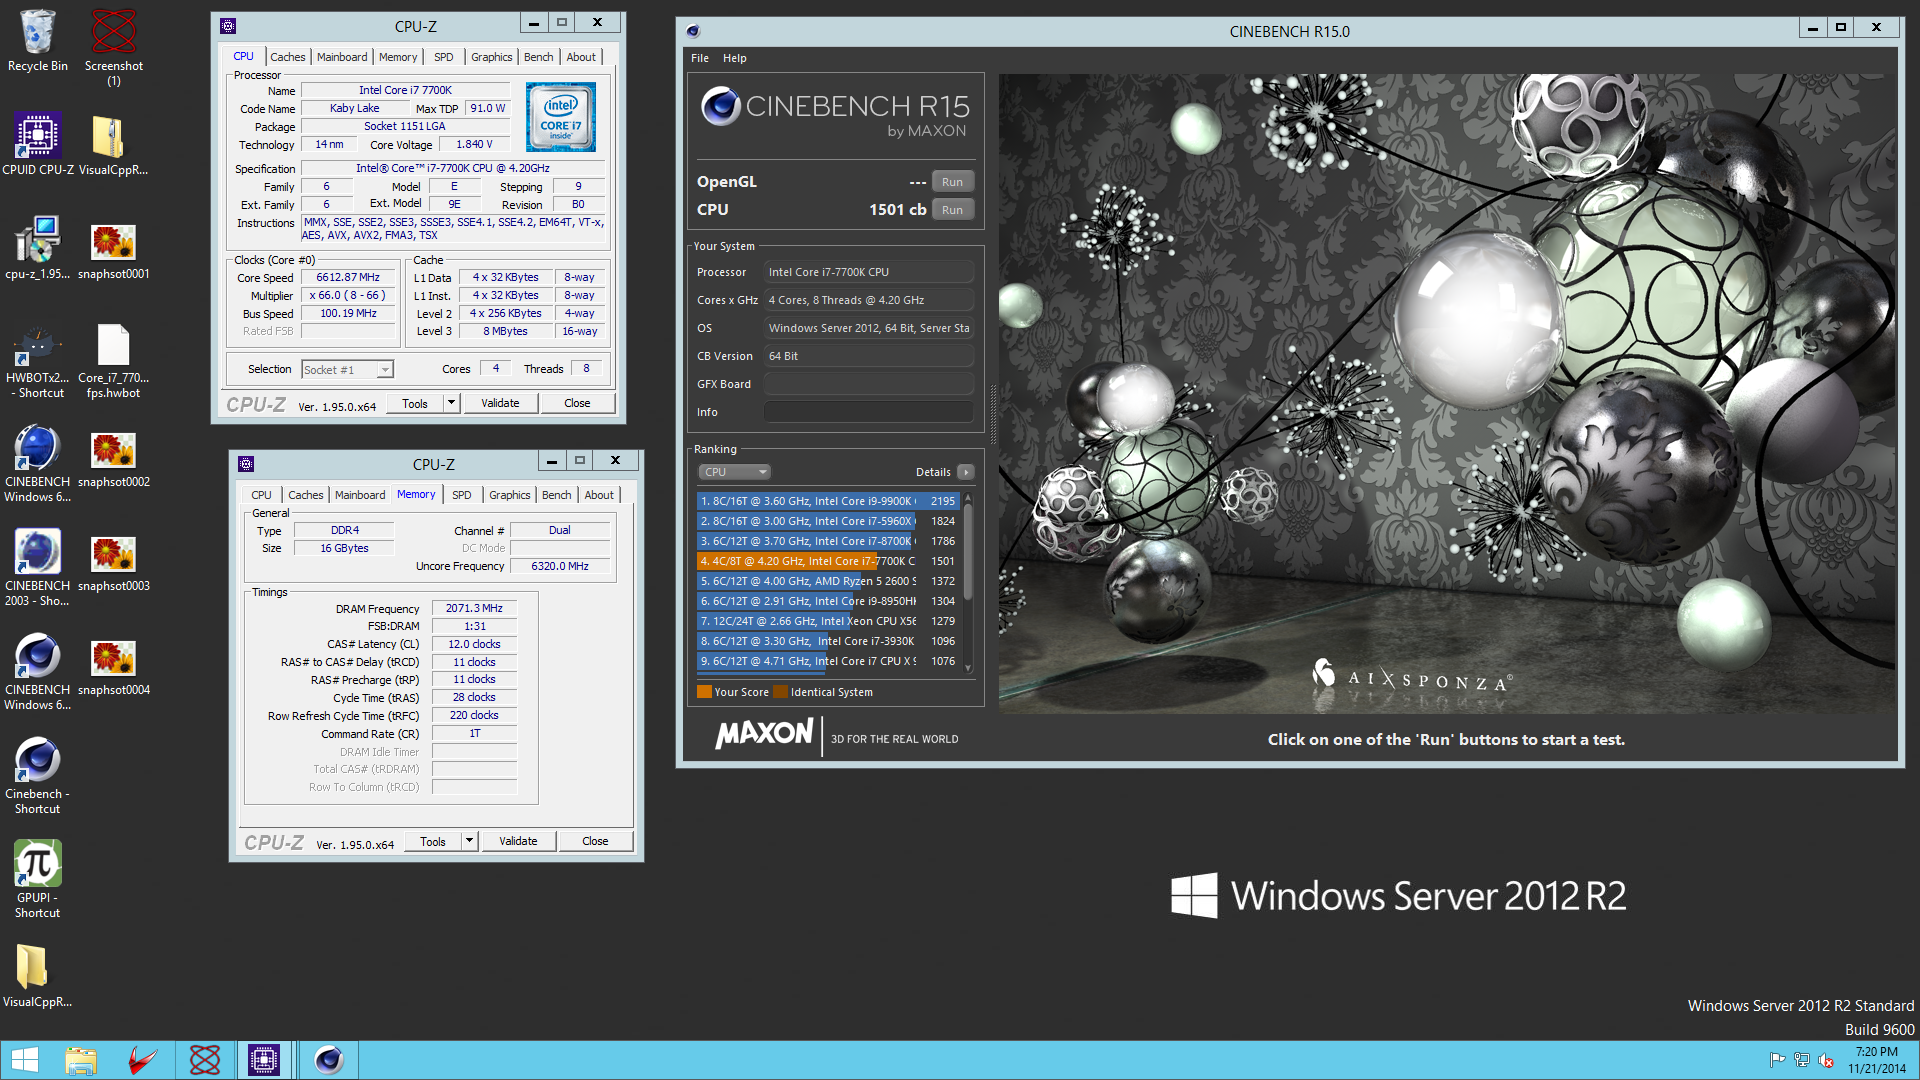
Task: Click the Cinebench rendered scene preview
Action: 1447,393
